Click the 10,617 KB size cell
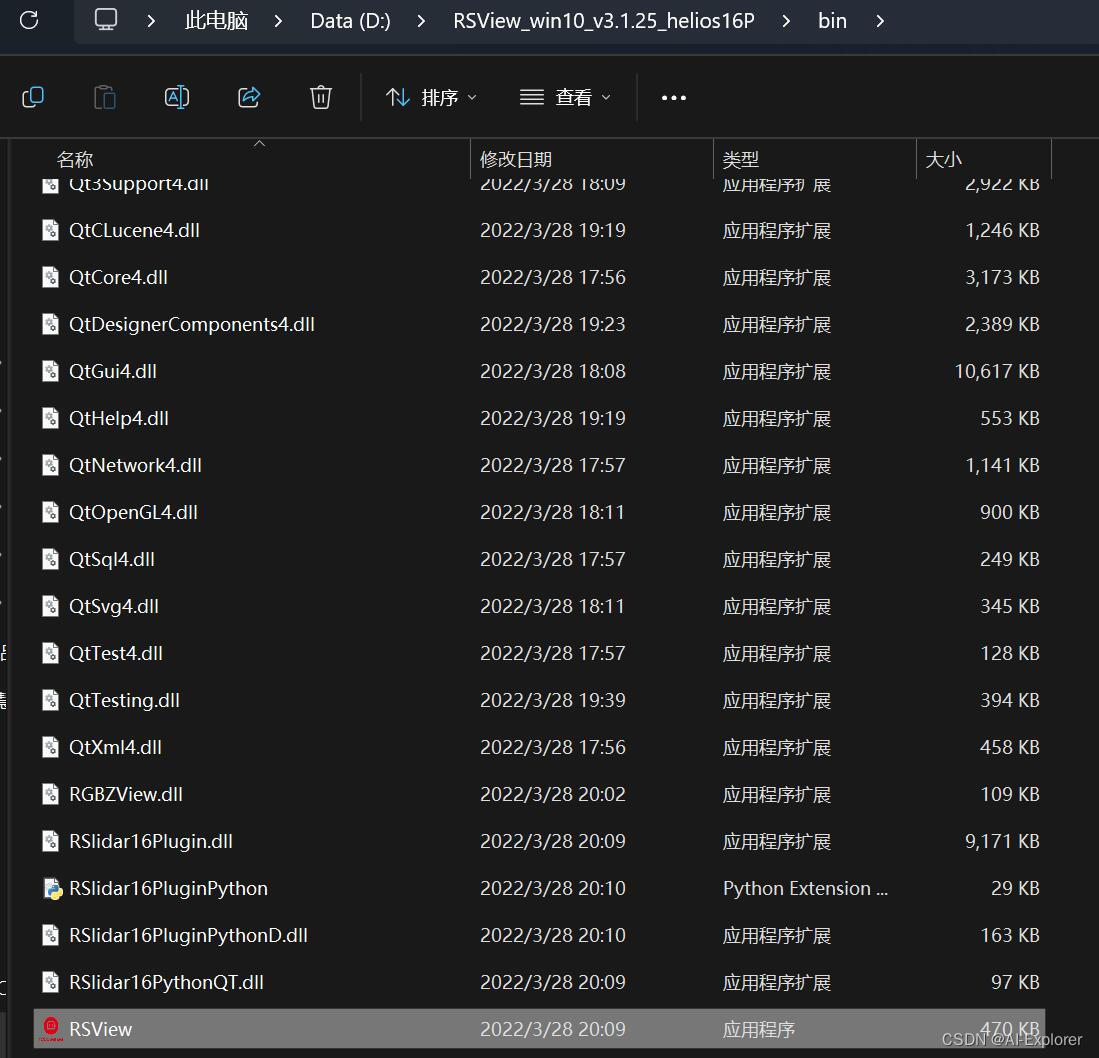Image resolution: width=1099 pixels, height=1058 pixels. (x=997, y=371)
